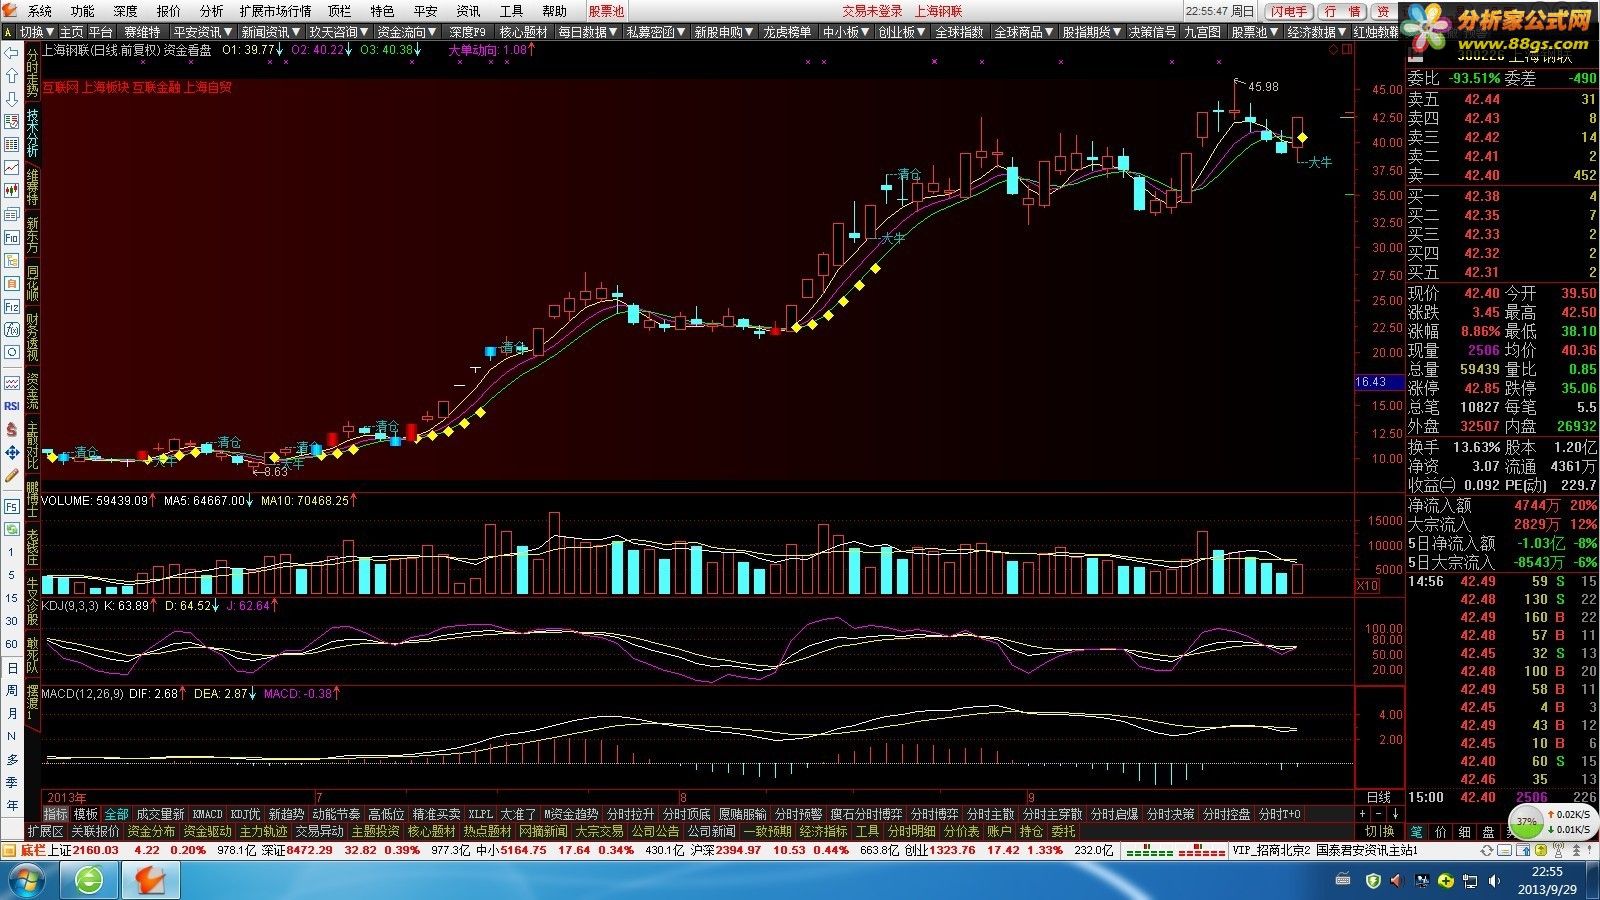Expand the 平安资讯 dropdown
The image size is (1600, 900).
point(203,32)
